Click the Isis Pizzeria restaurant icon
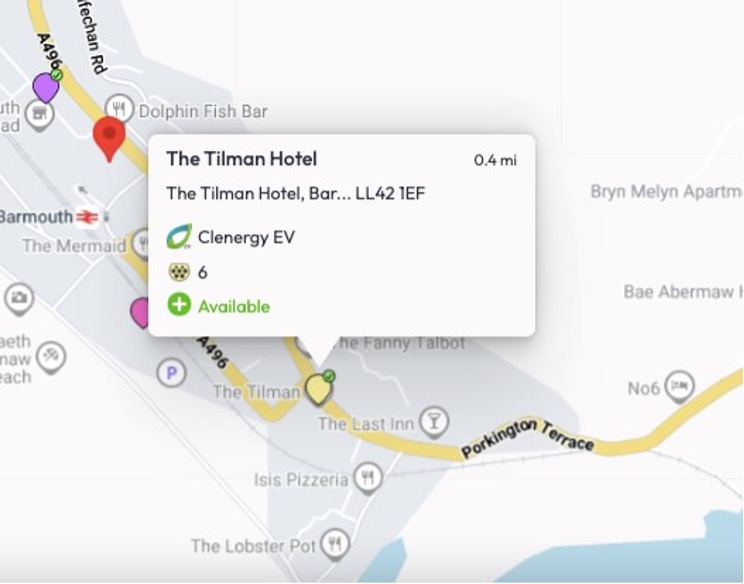This screenshot has width=744, height=584. click(x=367, y=479)
